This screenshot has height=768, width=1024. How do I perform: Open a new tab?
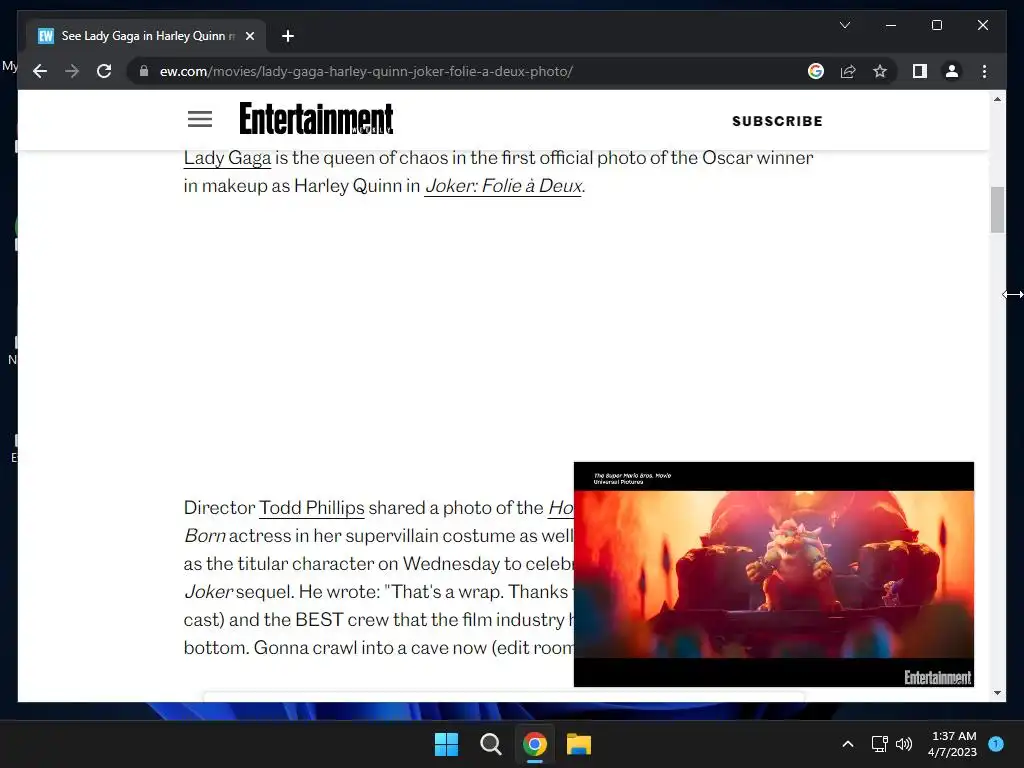[287, 36]
